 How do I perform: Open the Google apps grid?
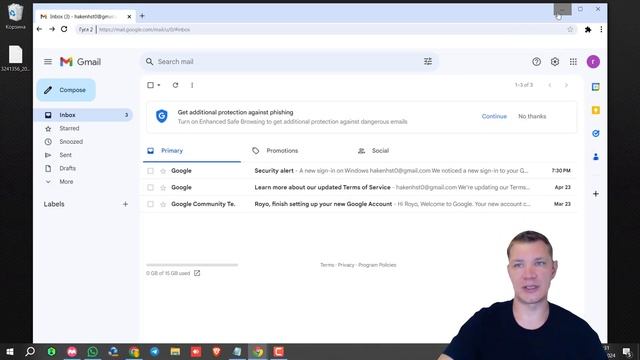point(573,62)
